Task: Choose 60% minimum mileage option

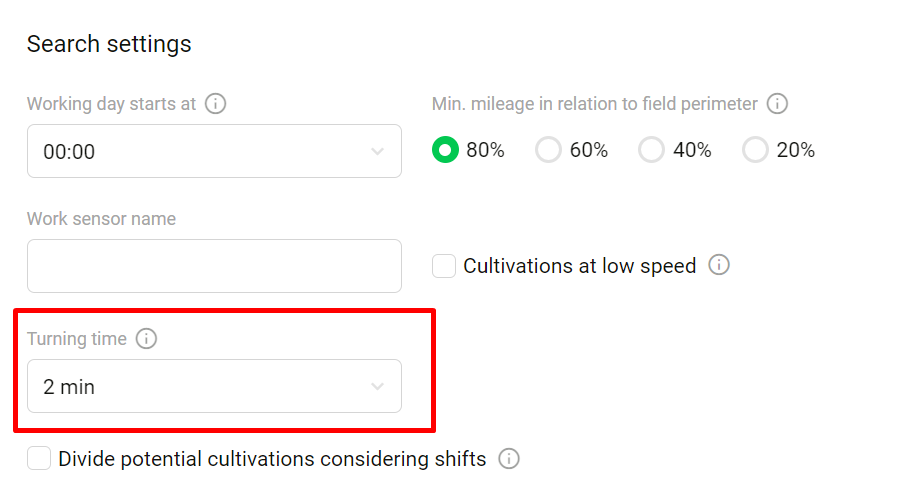Action: (x=548, y=151)
